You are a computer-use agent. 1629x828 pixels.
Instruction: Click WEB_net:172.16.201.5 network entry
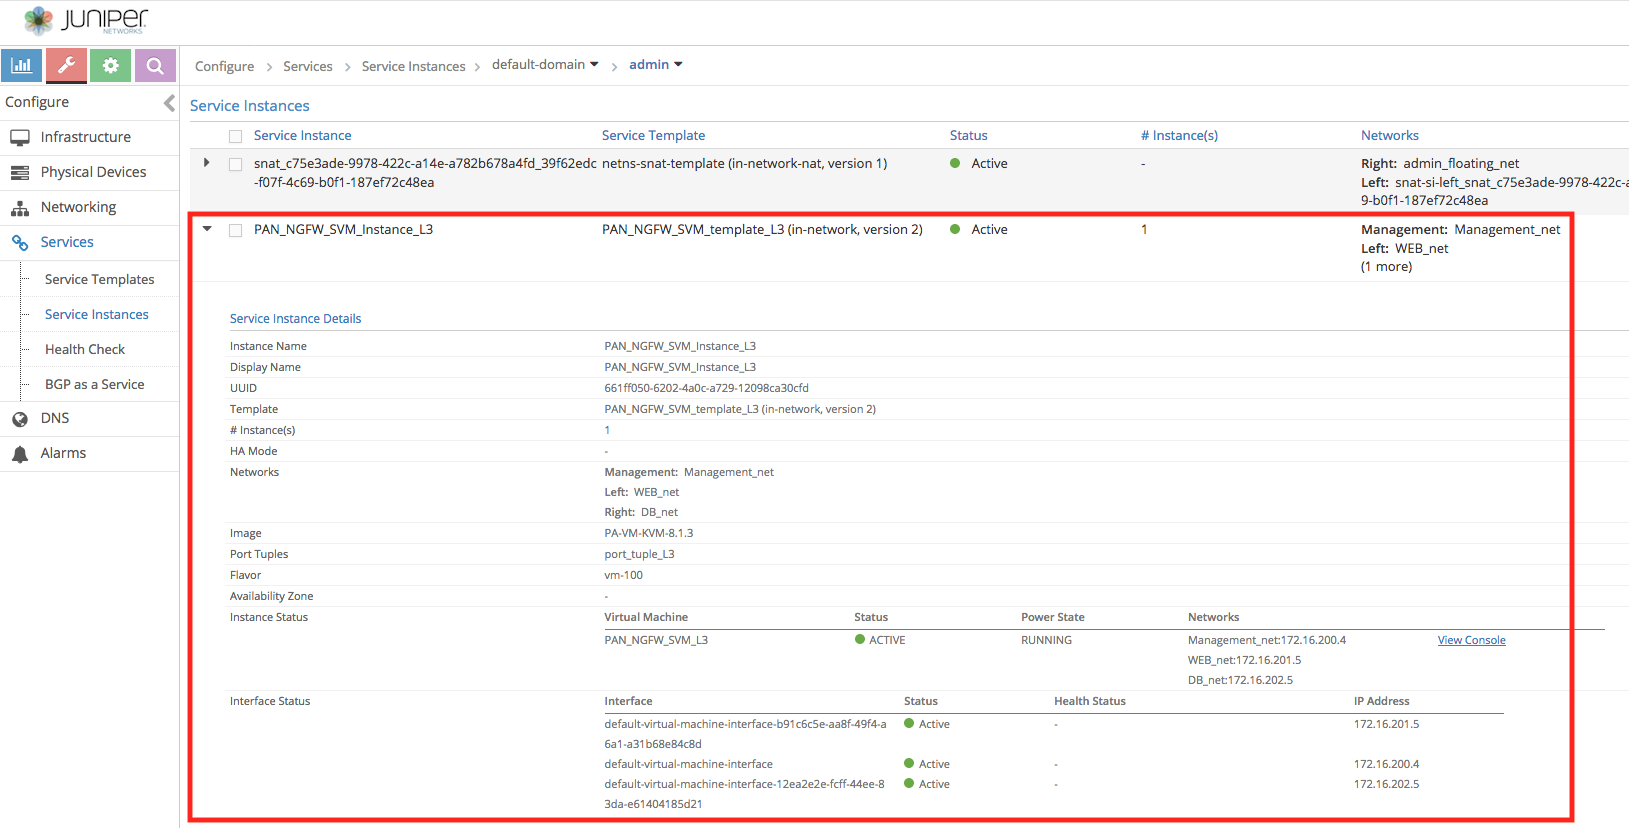(1244, 660)
